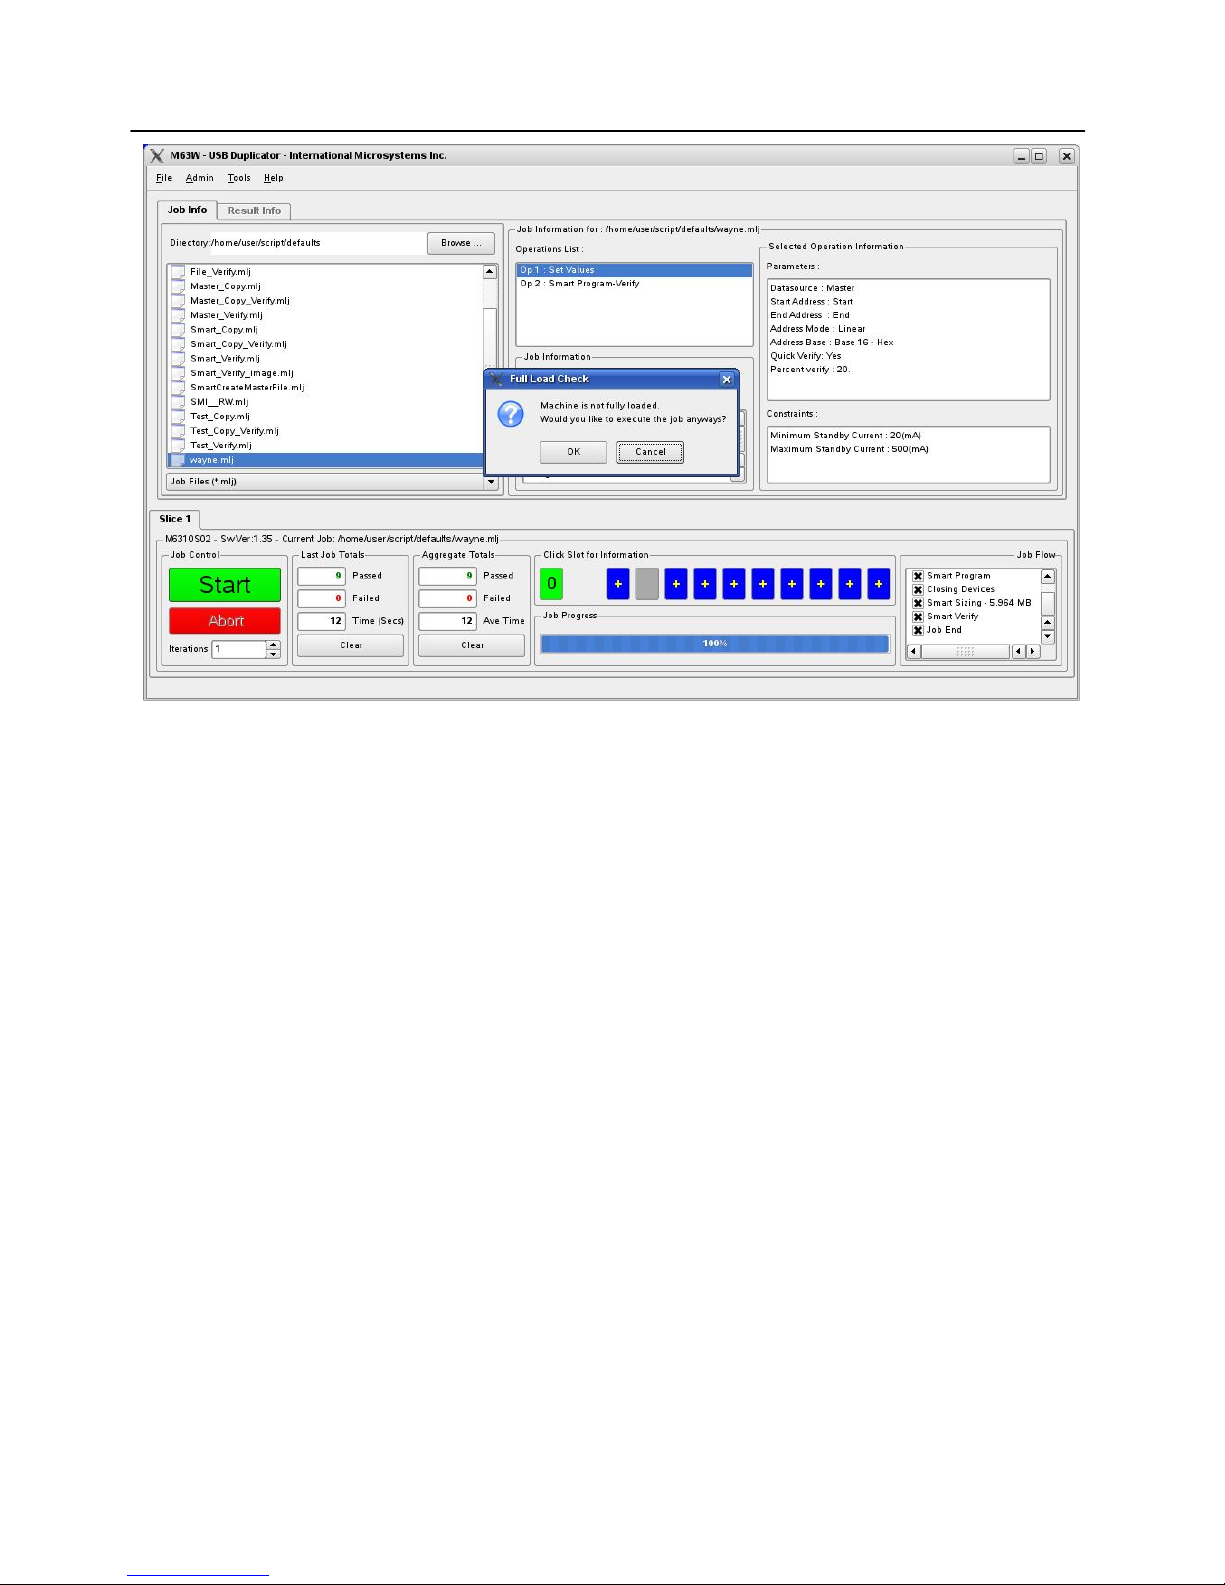Open the Admin menu
This screenshot has width=1225, height=1585.
pyautogui.click(x=200, y=178)
